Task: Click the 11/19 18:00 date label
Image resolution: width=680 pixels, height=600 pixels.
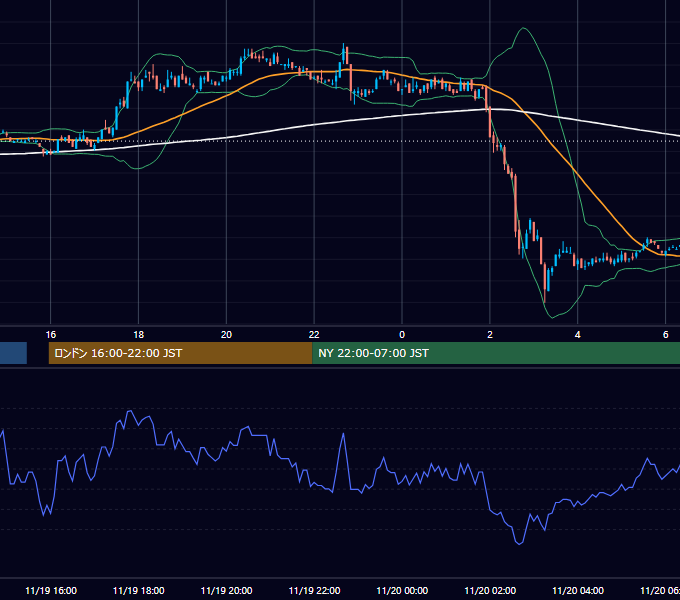Action: click(138, 590)
